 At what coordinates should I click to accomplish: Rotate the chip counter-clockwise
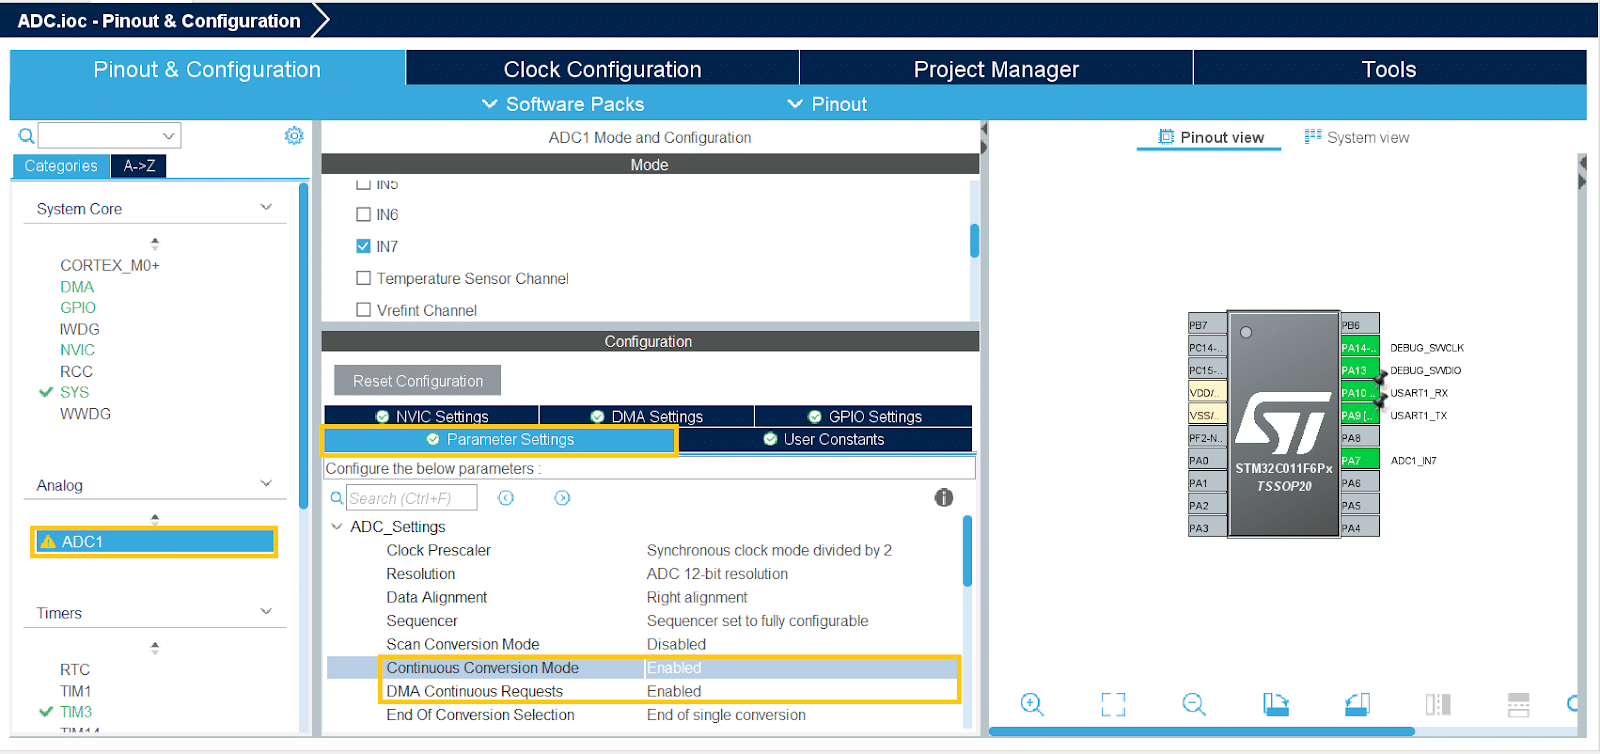tap(1356, 704)
